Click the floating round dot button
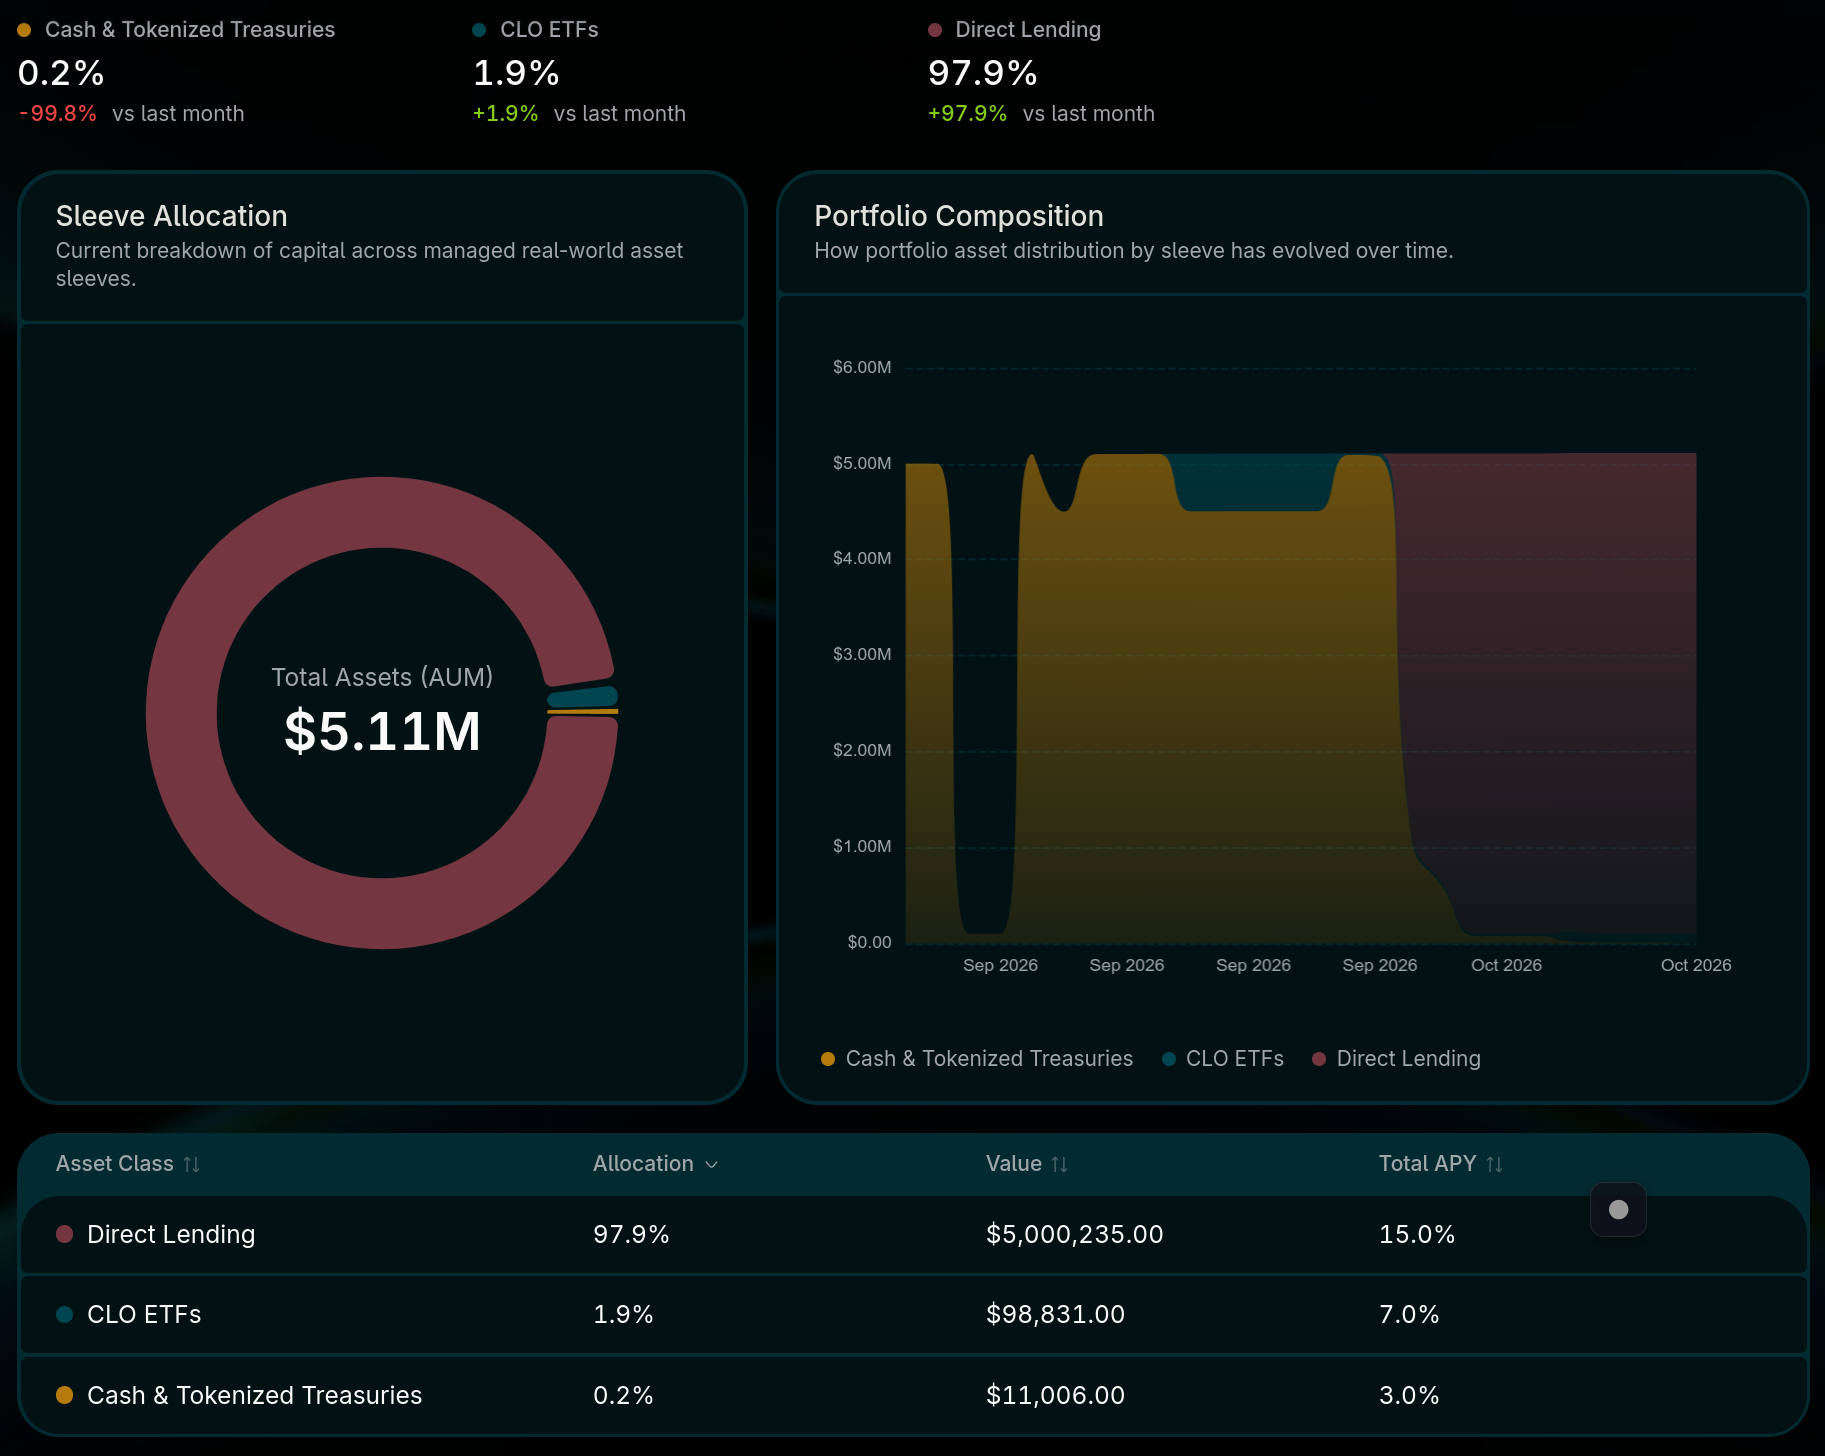 tap(1618, 1209)
